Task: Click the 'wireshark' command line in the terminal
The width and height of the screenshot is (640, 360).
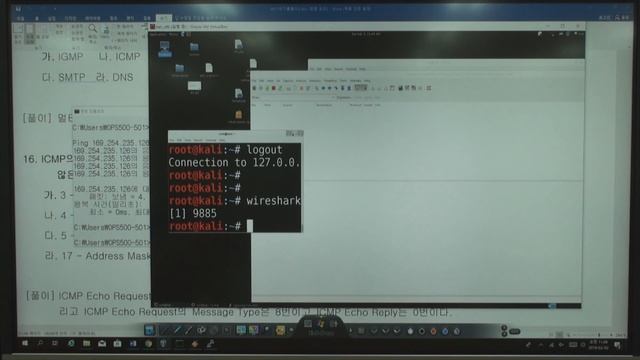Action: (235, 200)
